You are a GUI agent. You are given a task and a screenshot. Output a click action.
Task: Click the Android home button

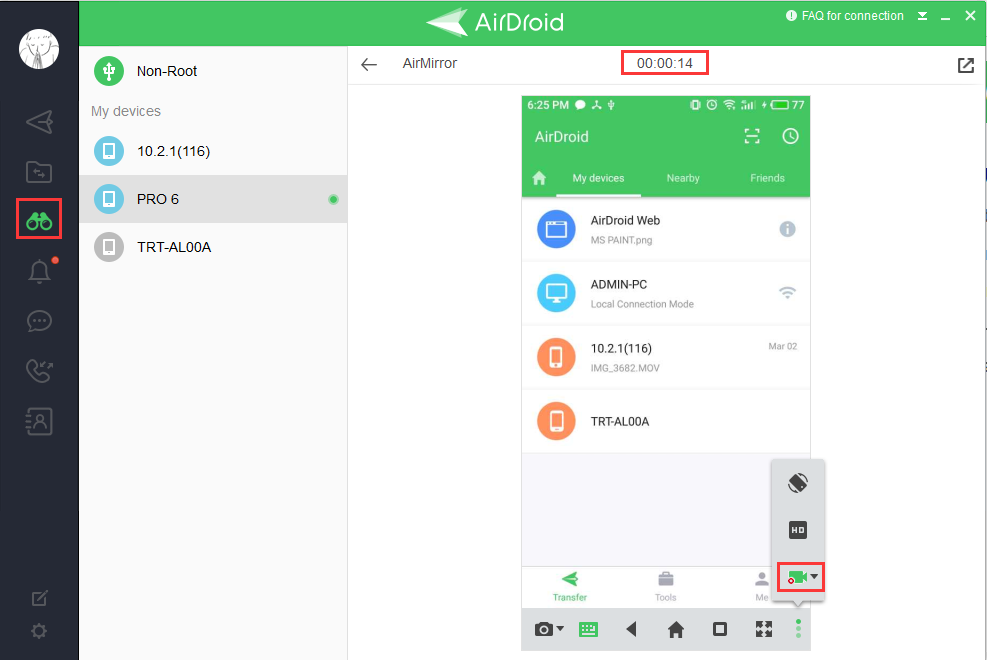(676, 629)
